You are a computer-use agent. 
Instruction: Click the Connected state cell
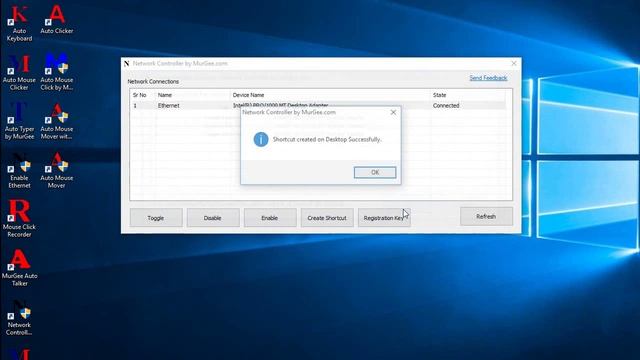click(446, 105)
